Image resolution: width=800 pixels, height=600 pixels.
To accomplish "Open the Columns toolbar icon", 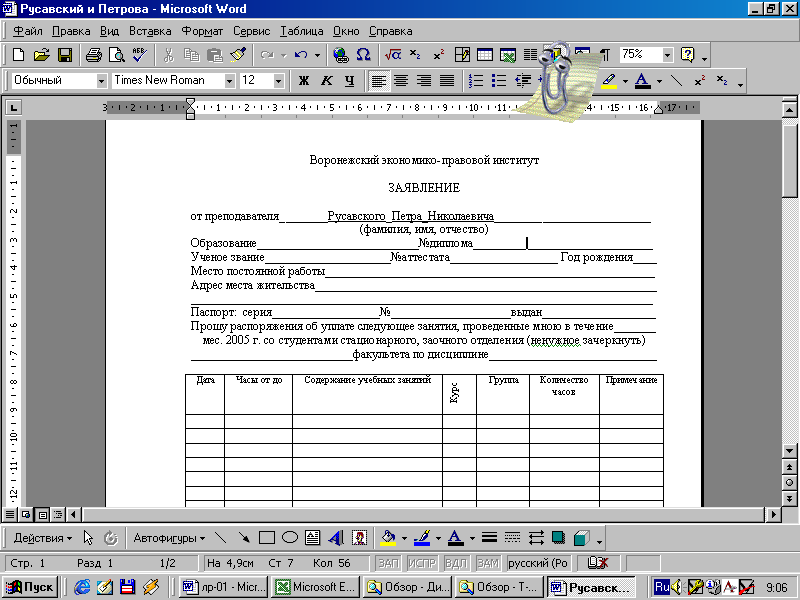I will click(x=531, y=55).
